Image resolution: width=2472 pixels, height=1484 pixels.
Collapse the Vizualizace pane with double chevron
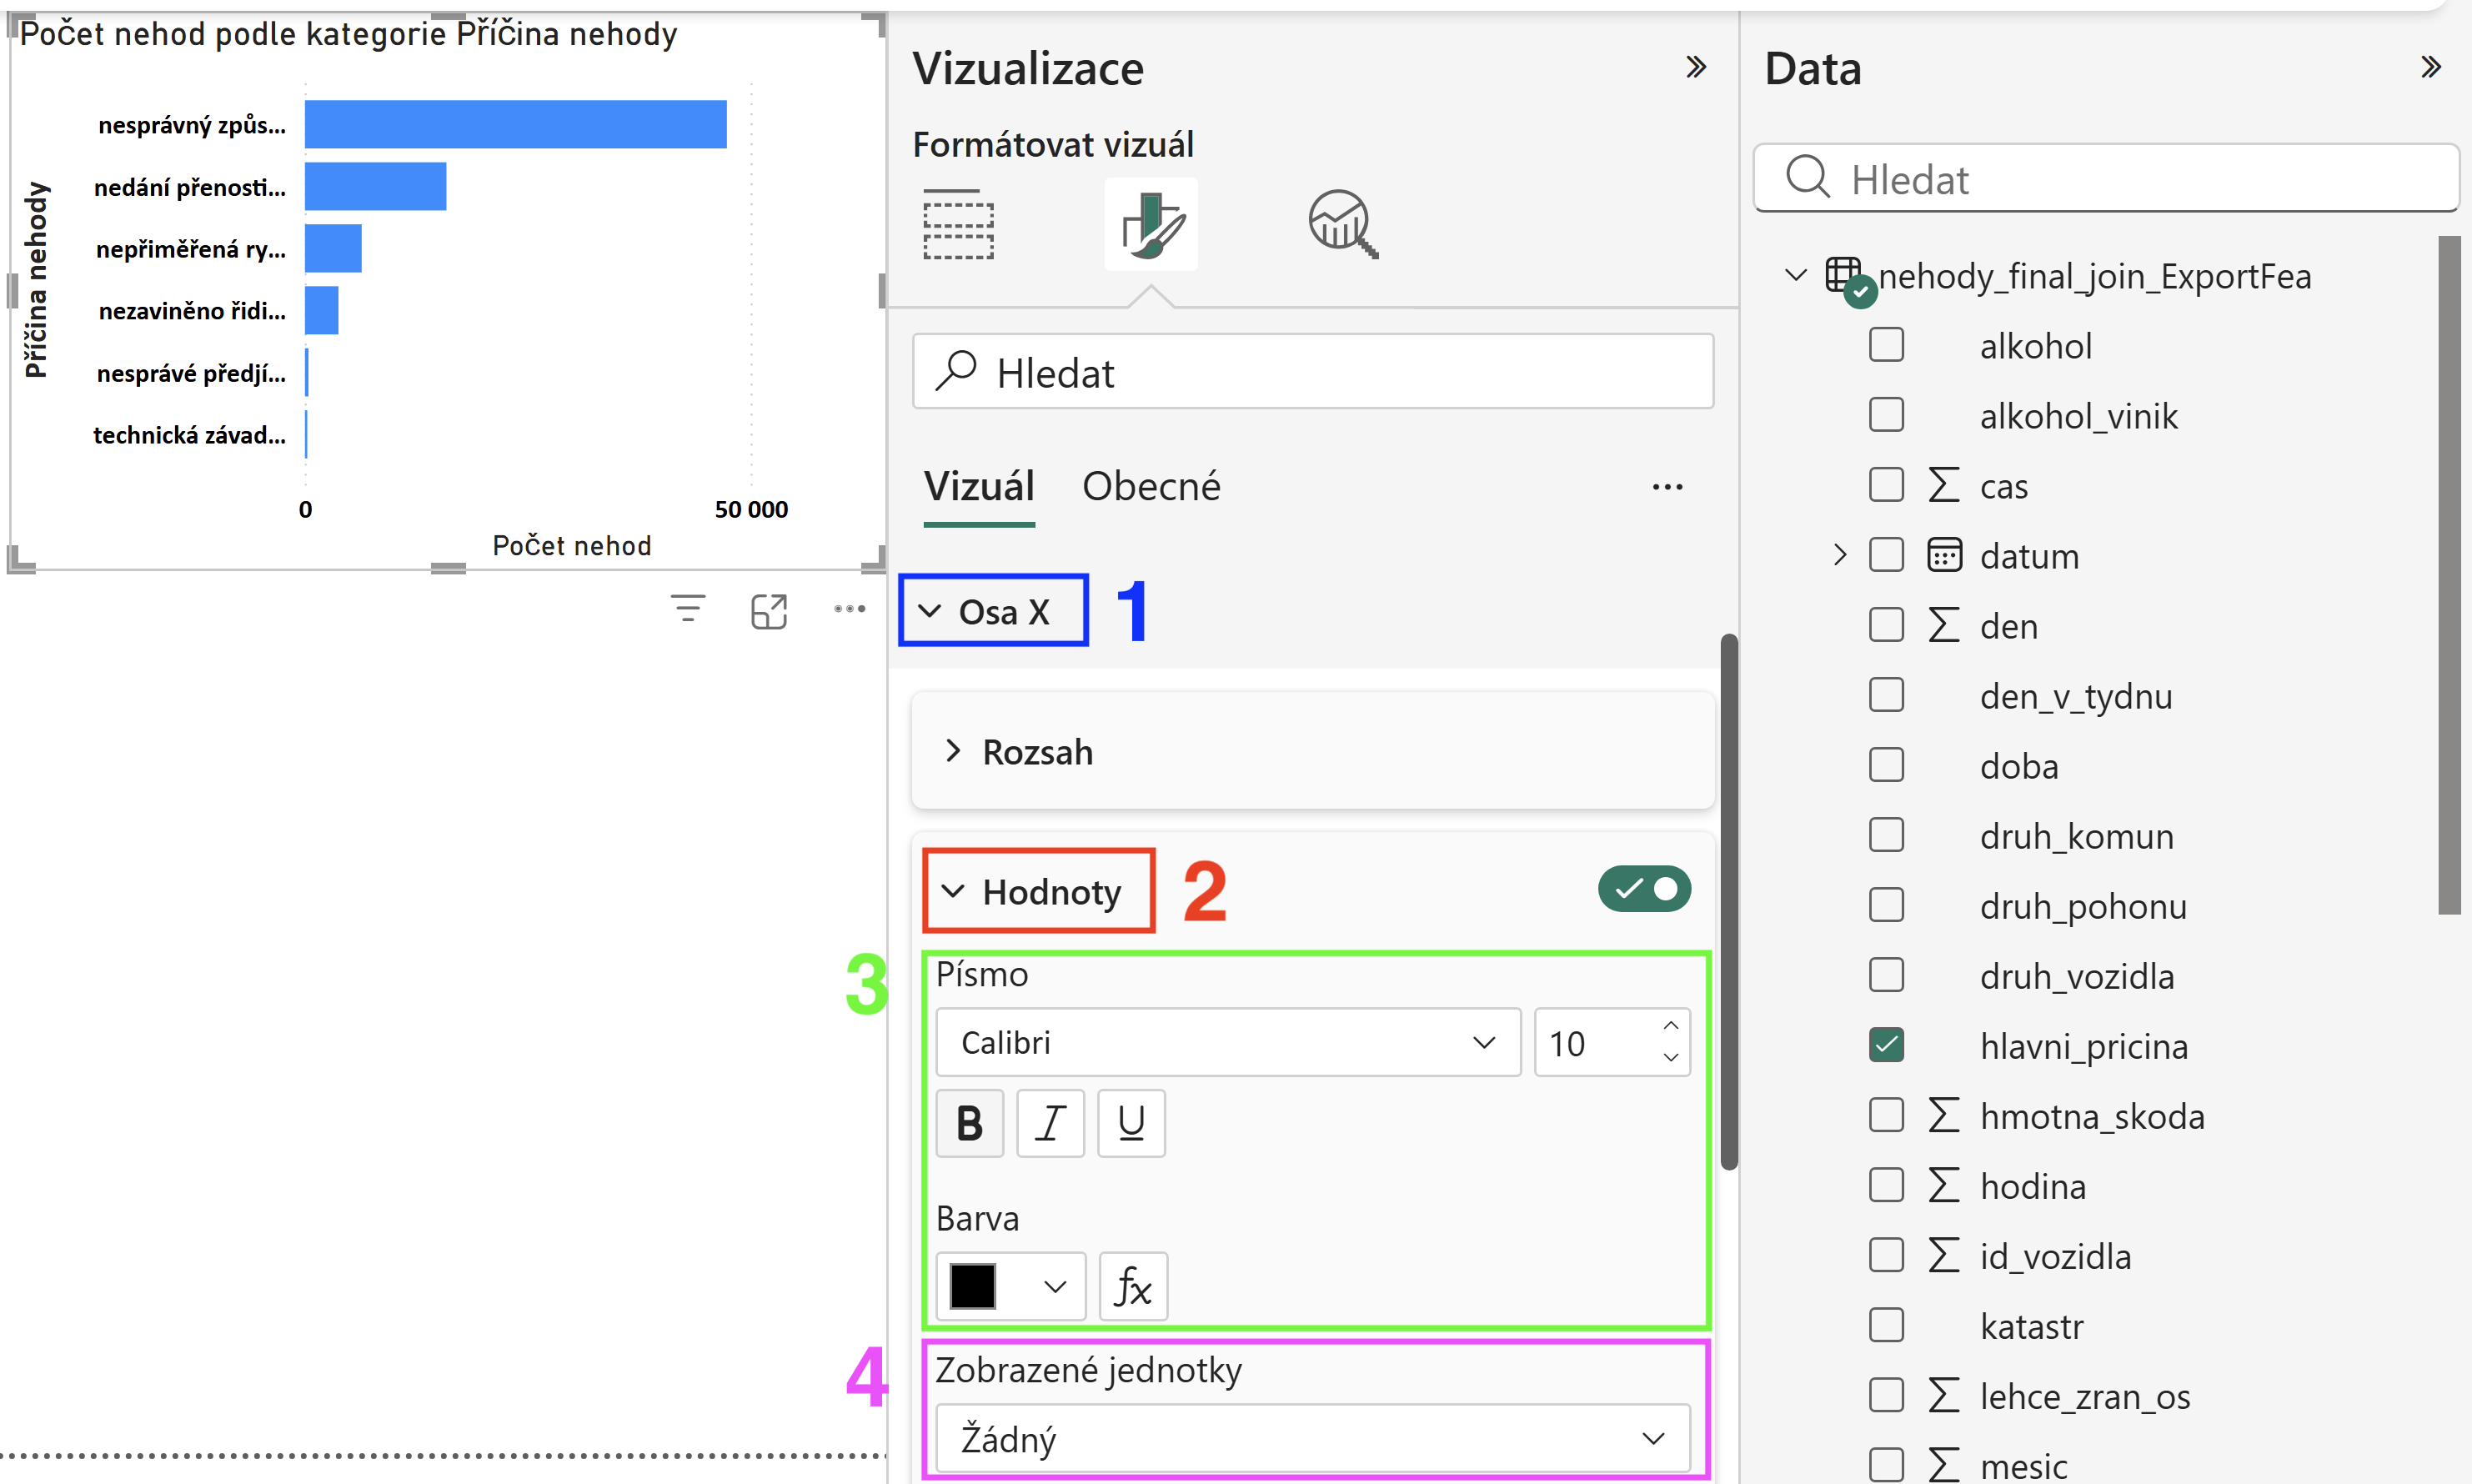[1695, 68]
